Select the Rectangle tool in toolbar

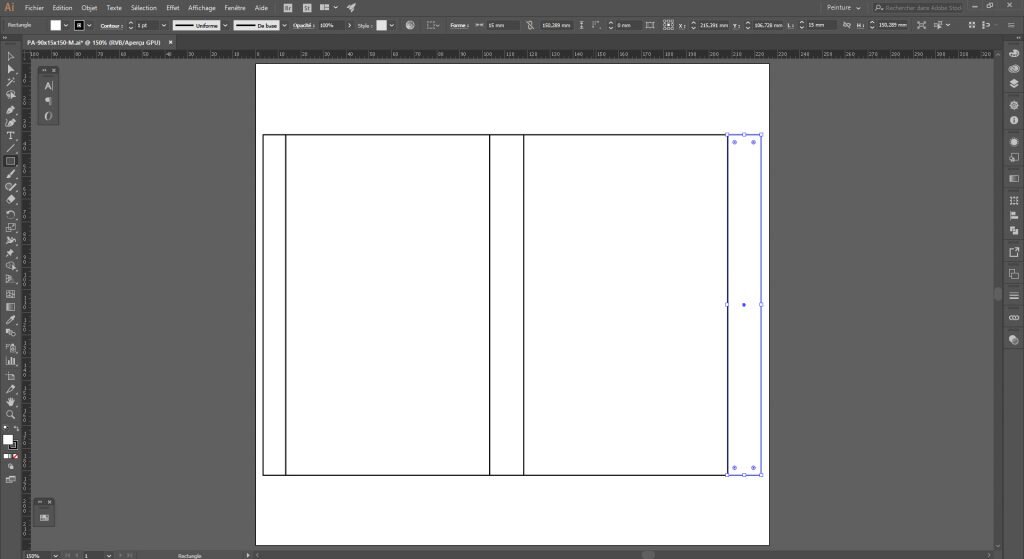11,161
